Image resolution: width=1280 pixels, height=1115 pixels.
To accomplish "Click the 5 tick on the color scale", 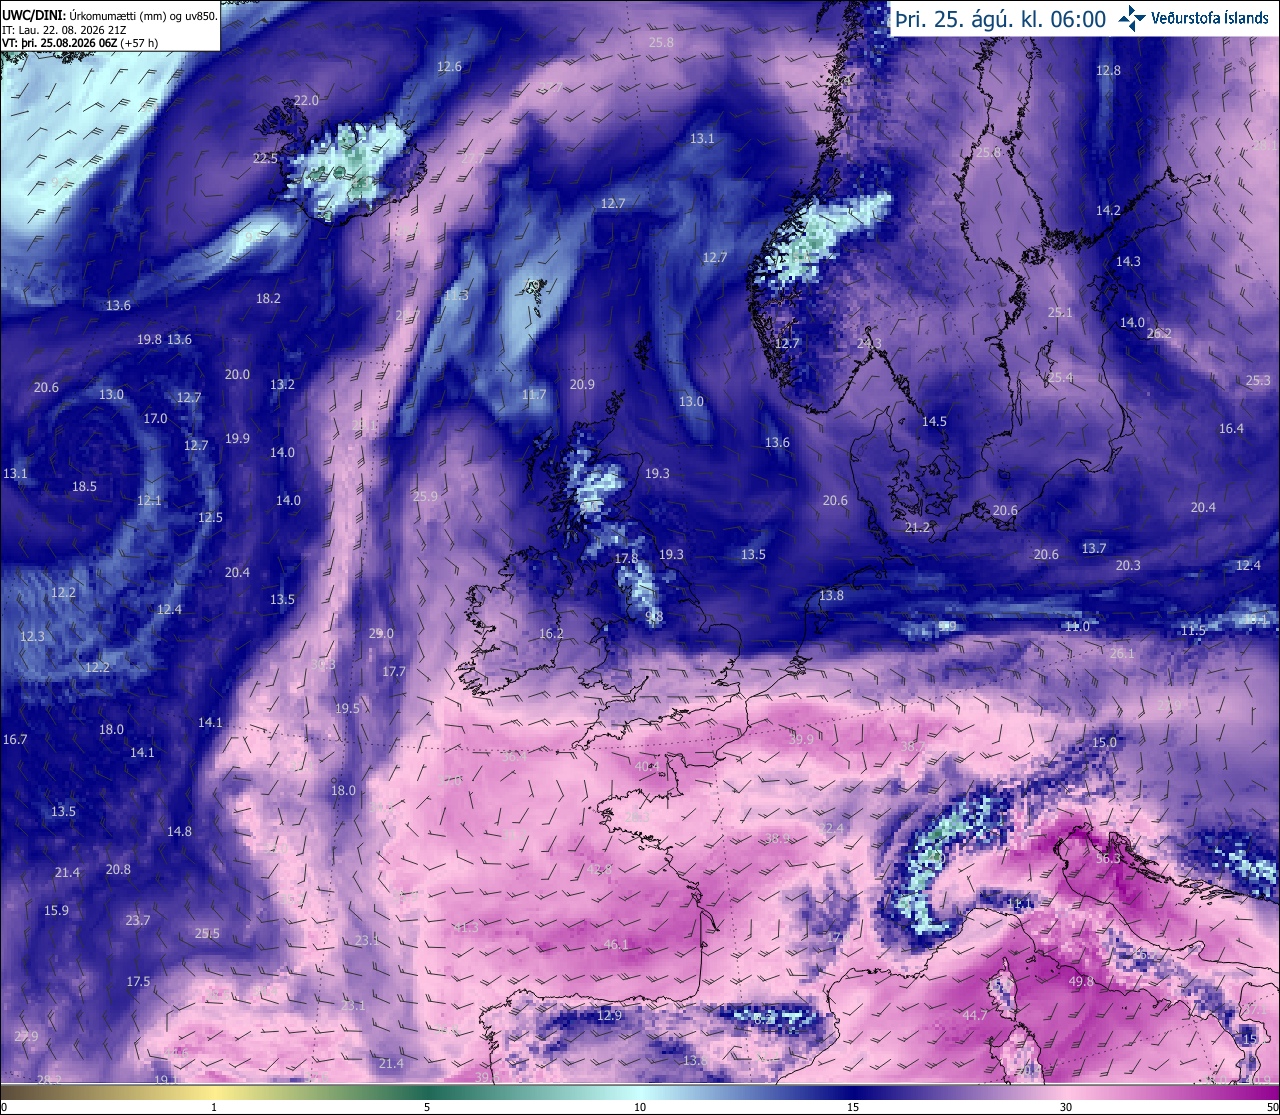I will [427, 1107].
